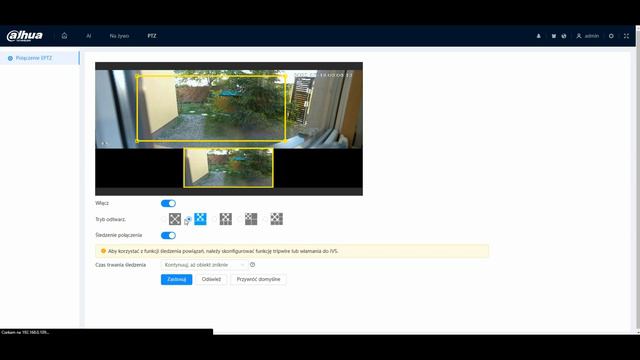Screen dimensions: 640x360
Task: Click the Zastosuj button
Action: coord(176,280)
